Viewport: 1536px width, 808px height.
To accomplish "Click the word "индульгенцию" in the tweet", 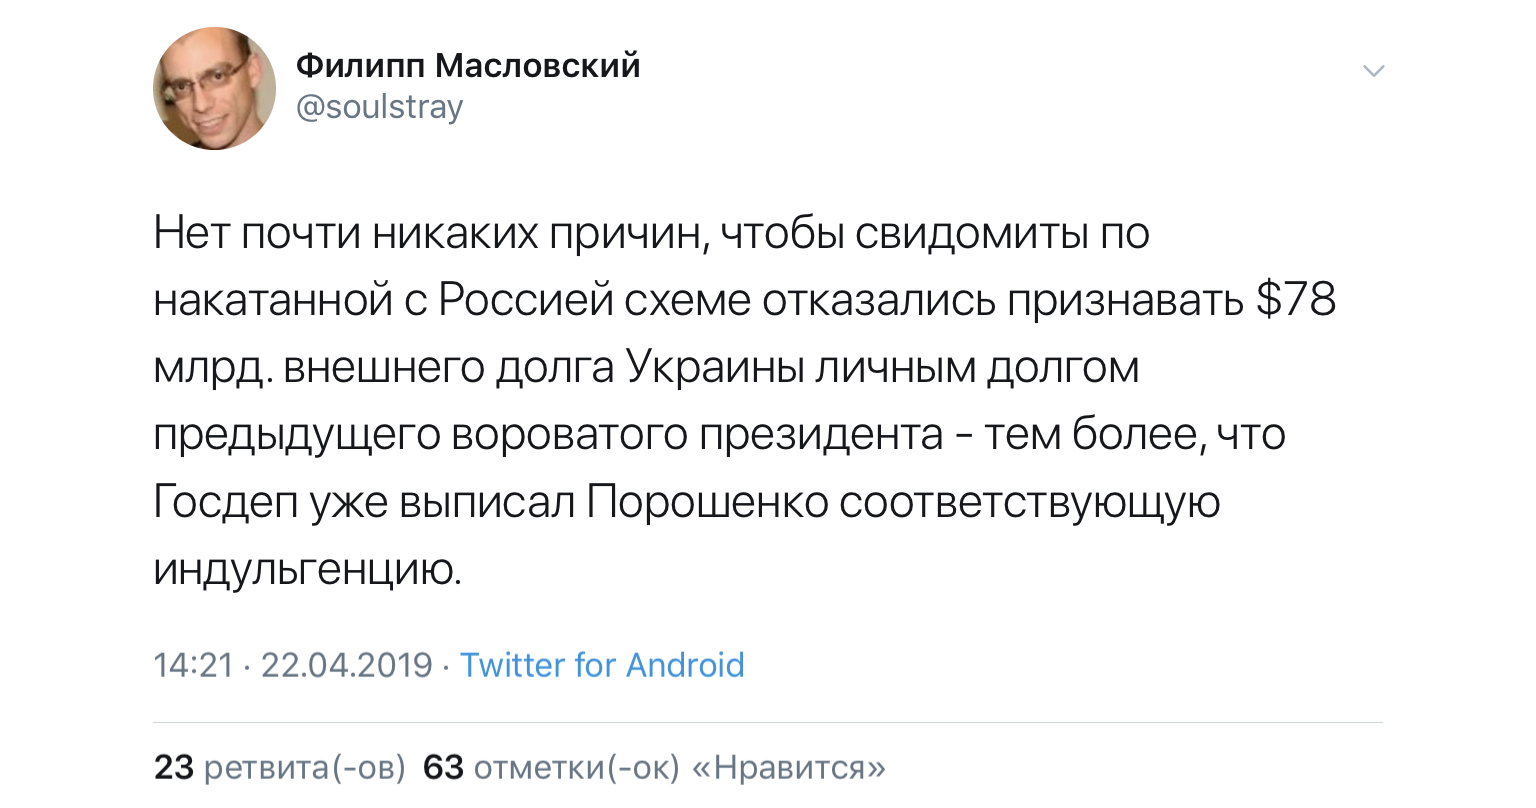I will (308, 569).
